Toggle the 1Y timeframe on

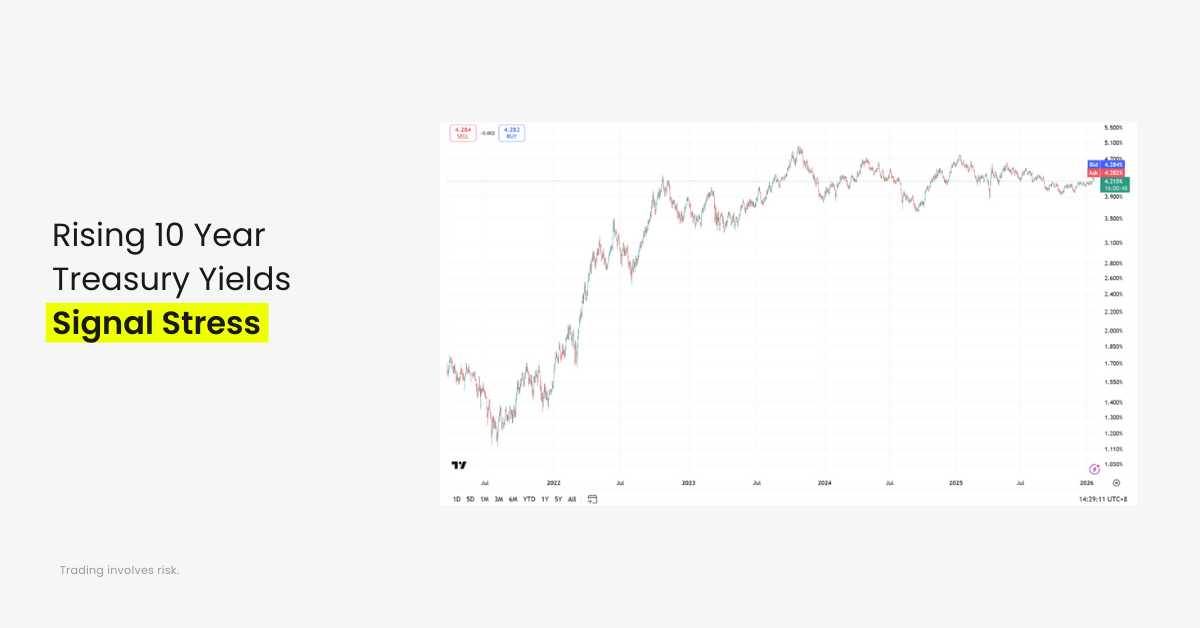pyautogui.click(x=543, y=499)
